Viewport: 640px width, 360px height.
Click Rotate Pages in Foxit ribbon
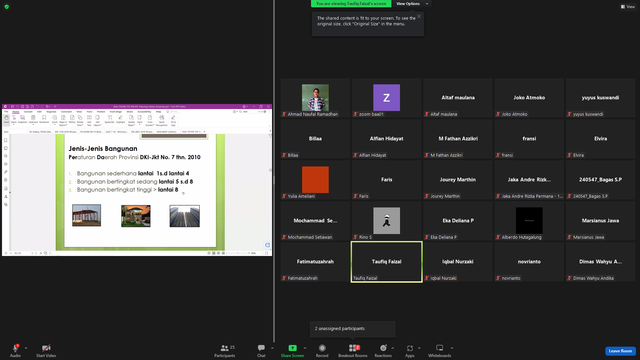131,120
